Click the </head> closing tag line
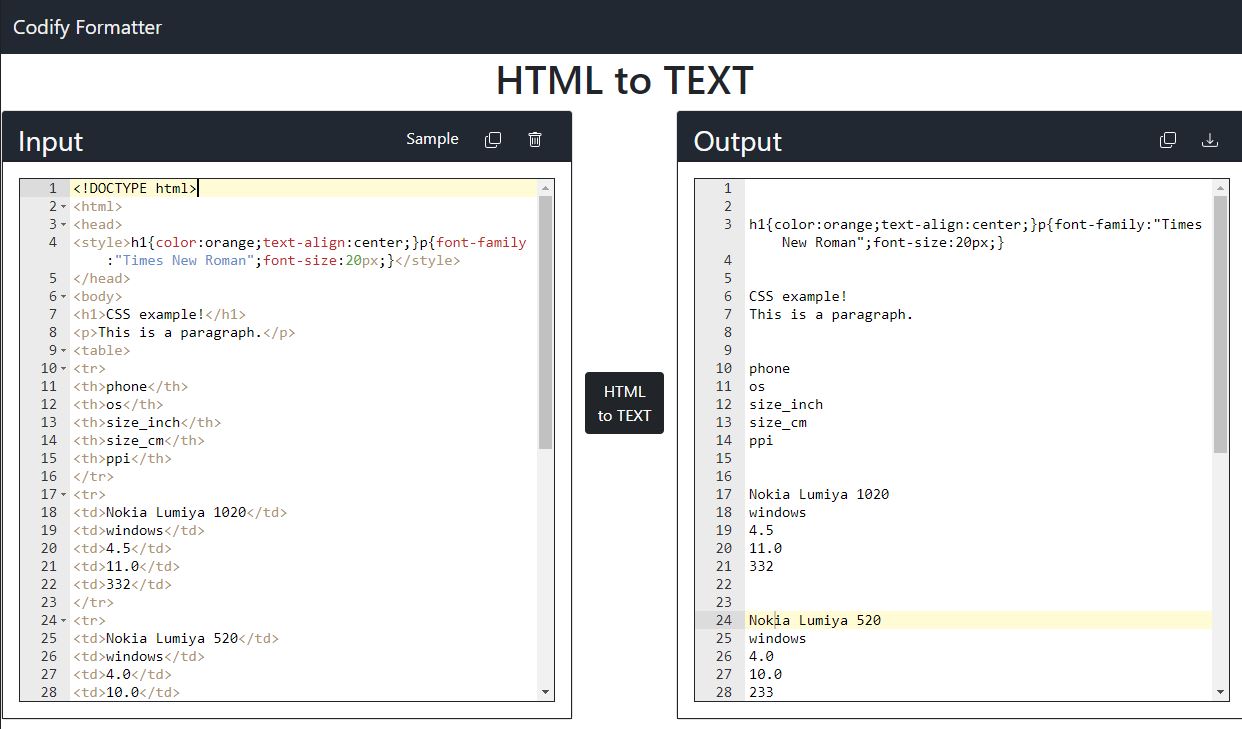1242x729 pixels. [x=101, y=278]
